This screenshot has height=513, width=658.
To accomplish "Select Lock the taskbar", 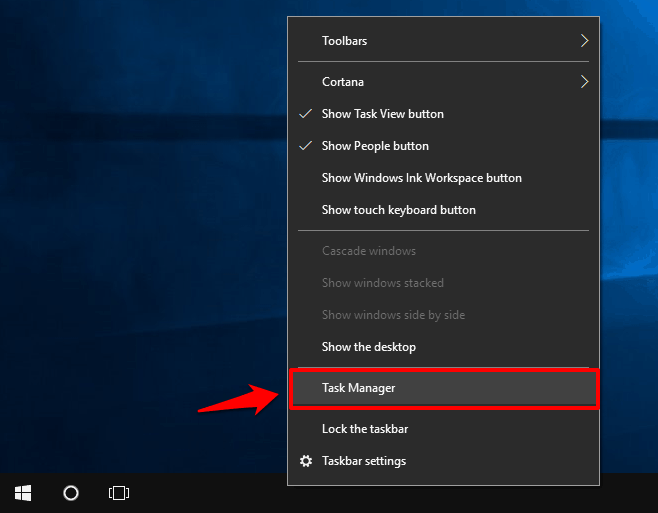I will [364, 429].
